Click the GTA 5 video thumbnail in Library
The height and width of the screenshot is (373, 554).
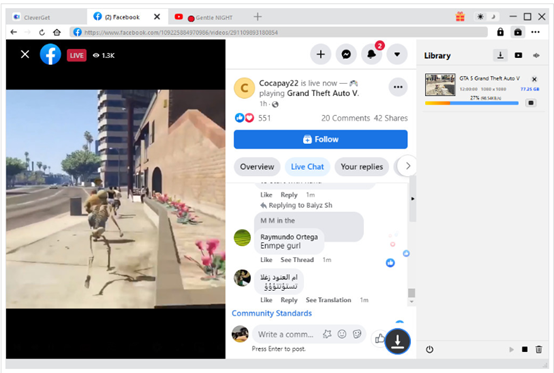(x=440, y=84)
